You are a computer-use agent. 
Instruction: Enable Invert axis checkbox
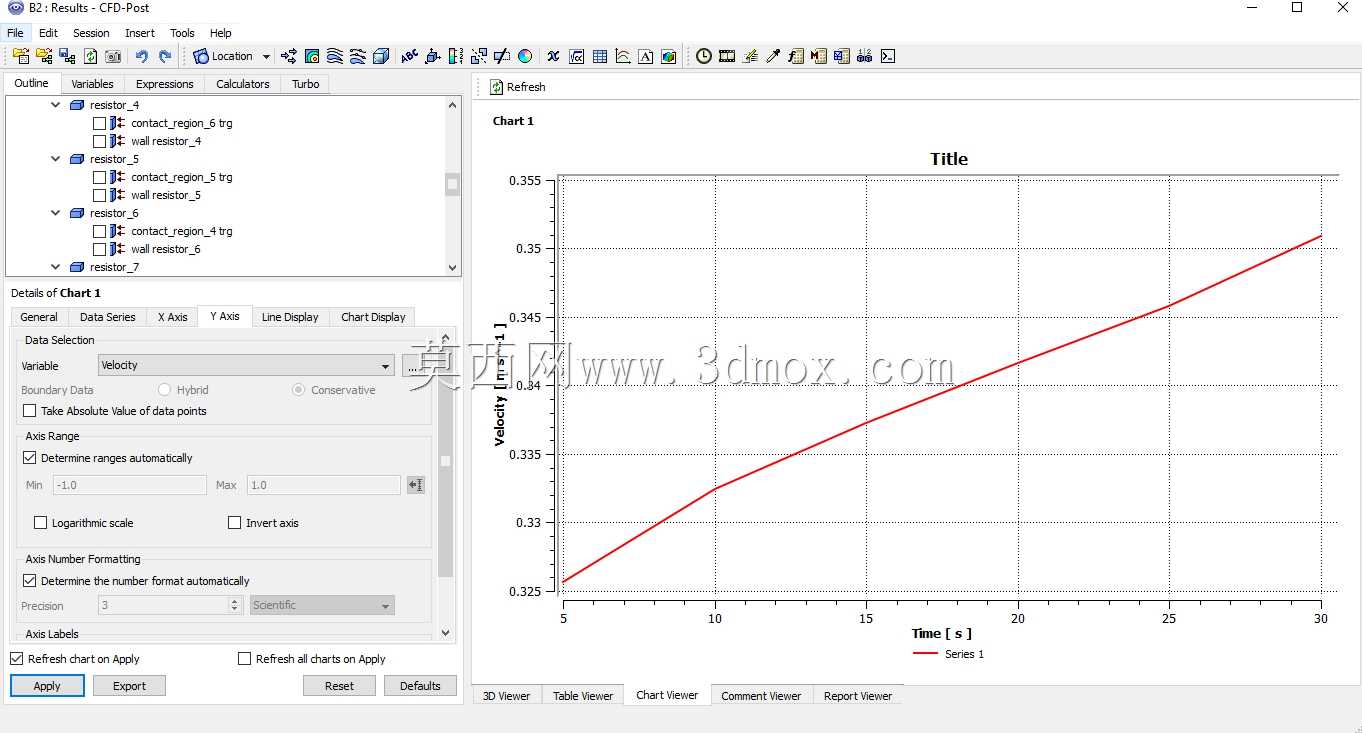pos(234,523)
